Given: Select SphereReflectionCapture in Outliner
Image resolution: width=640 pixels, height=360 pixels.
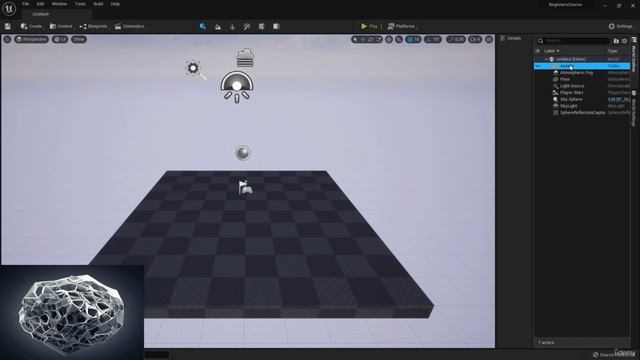Looking at the screenshot, I should (x=582, y=113).
